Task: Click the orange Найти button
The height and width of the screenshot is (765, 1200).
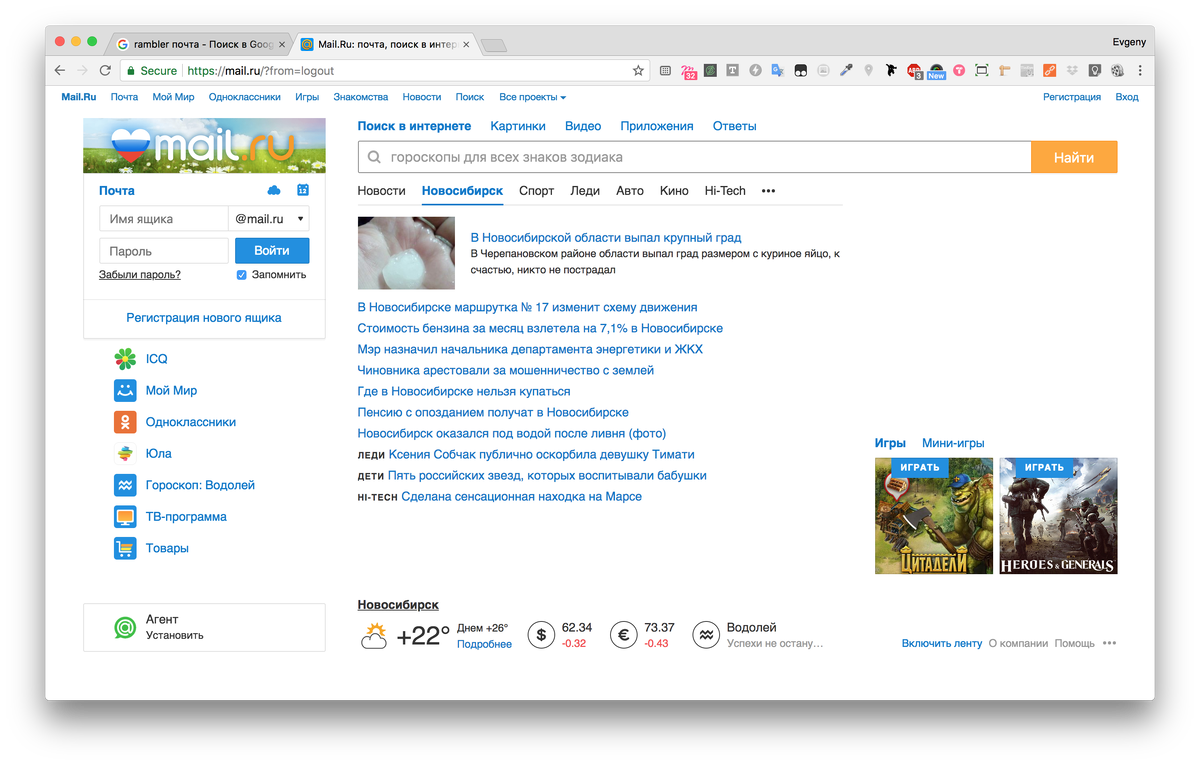Action: coord(1074,157)
